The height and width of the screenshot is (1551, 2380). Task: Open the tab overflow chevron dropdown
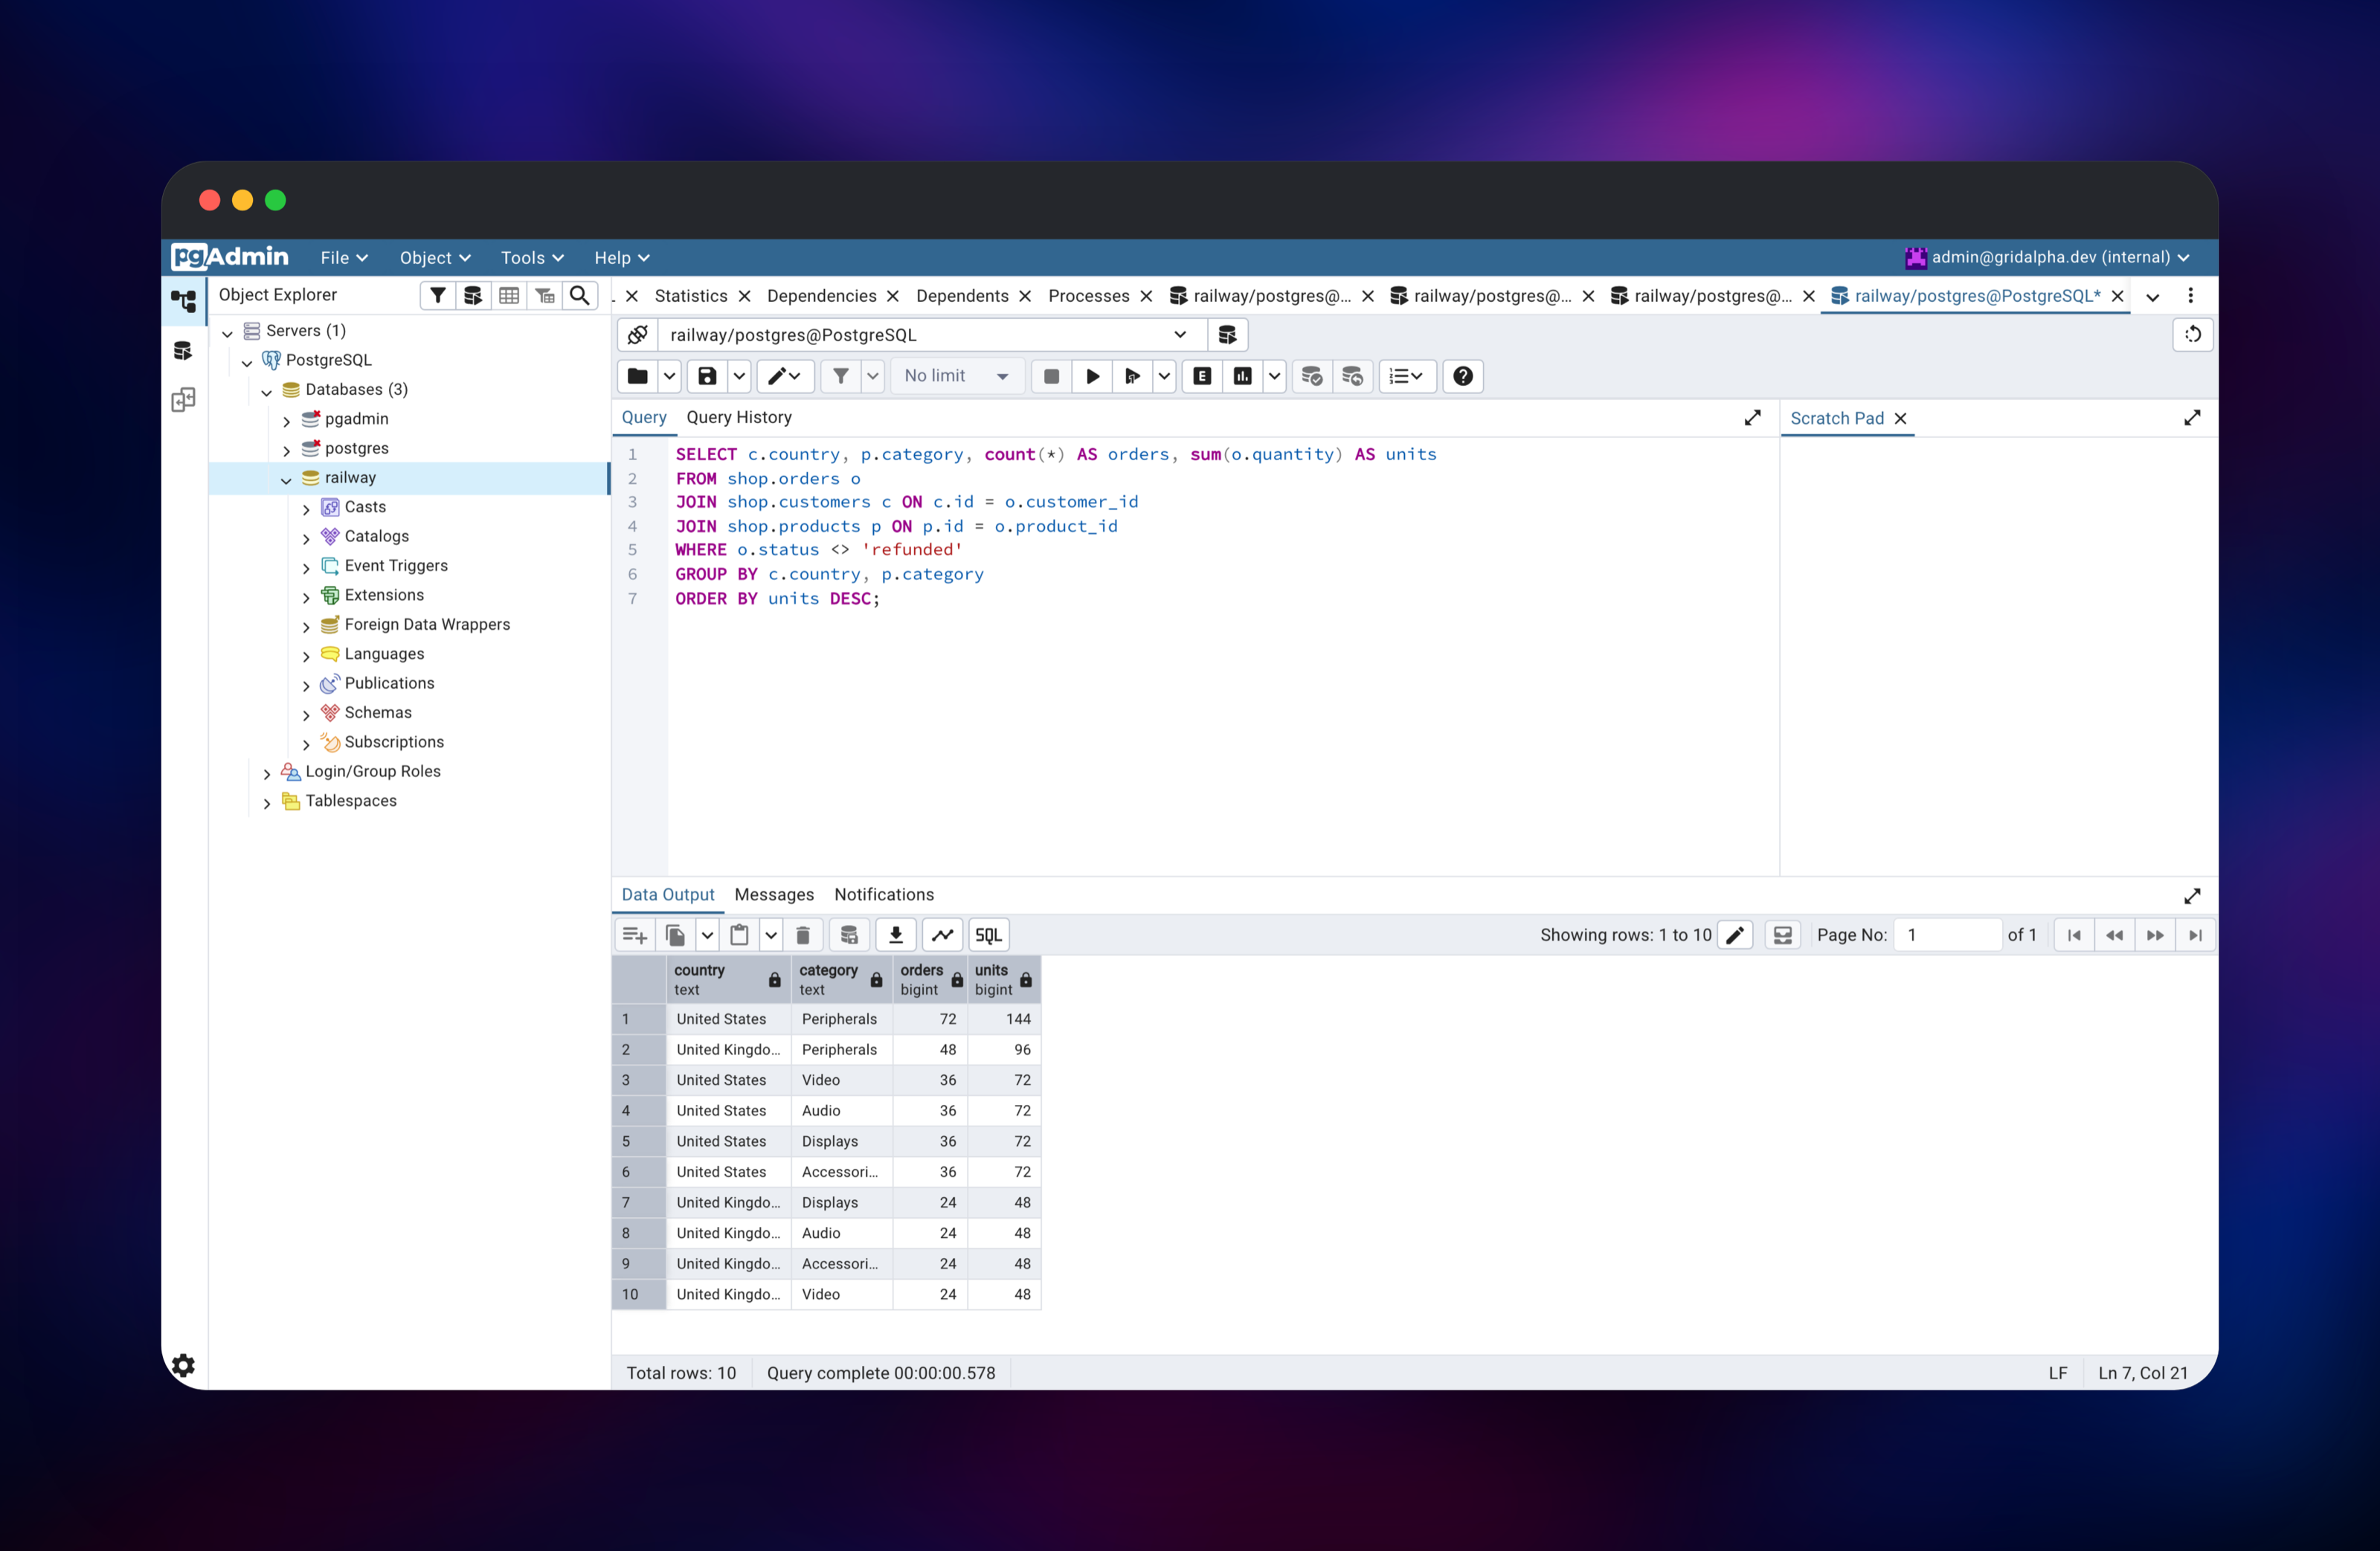pyautogui.click(x=2153, y=297)
